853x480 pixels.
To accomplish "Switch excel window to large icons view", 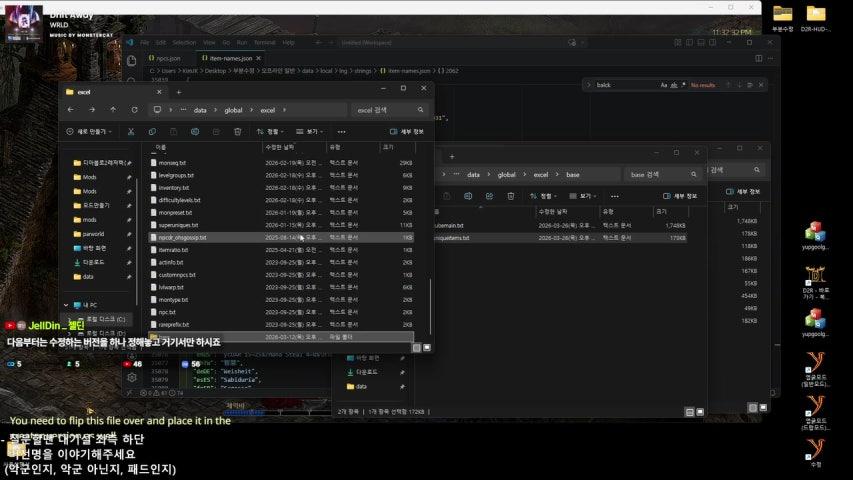I will click(427, 347).
